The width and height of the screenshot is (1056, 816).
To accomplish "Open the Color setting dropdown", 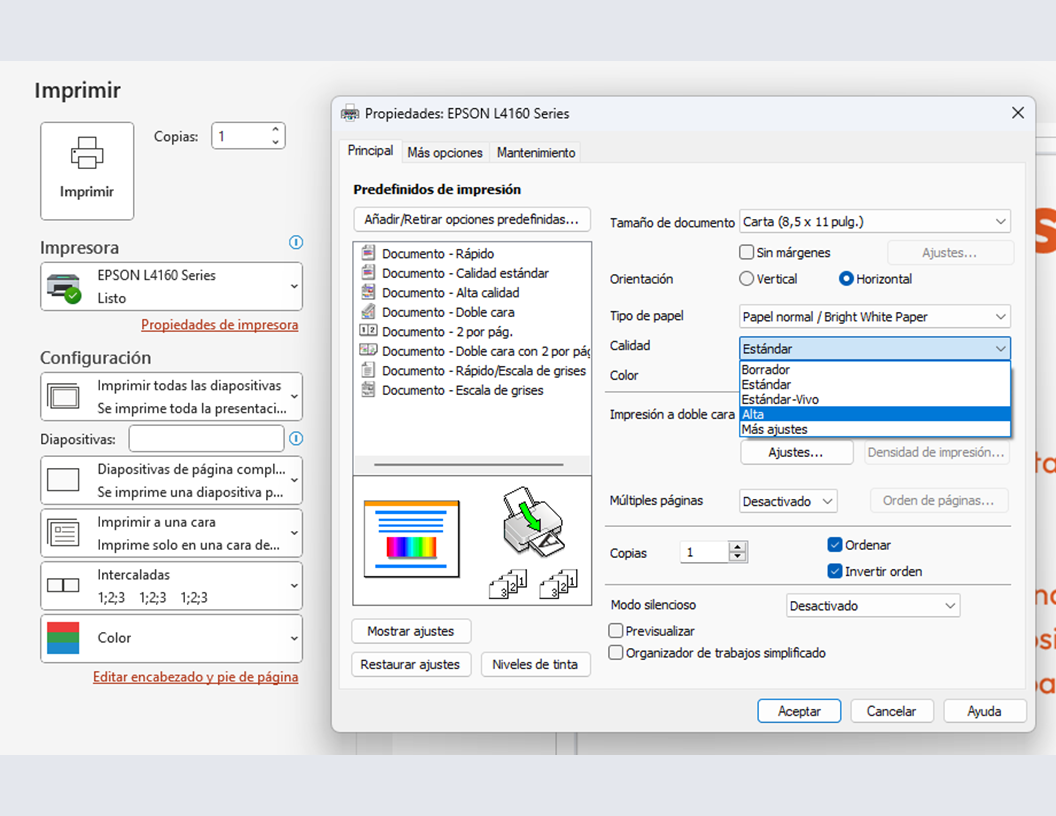I will [171, 638].
